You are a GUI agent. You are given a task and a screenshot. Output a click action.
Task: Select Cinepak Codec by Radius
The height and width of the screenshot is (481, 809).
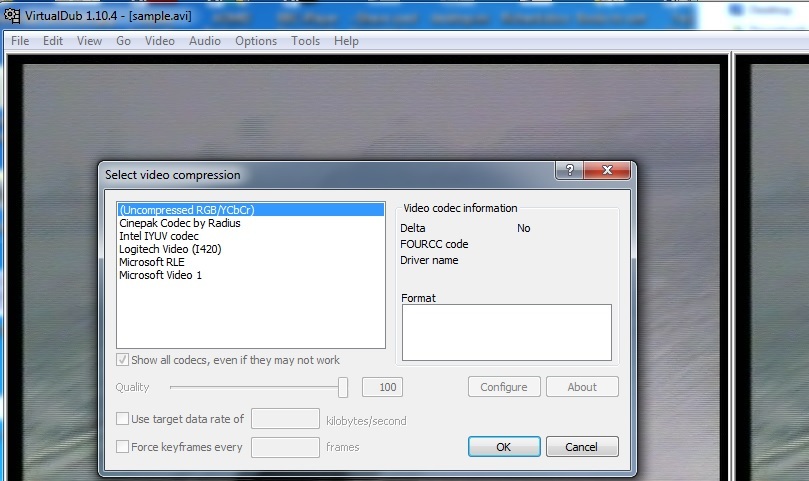tap(251, 223)
